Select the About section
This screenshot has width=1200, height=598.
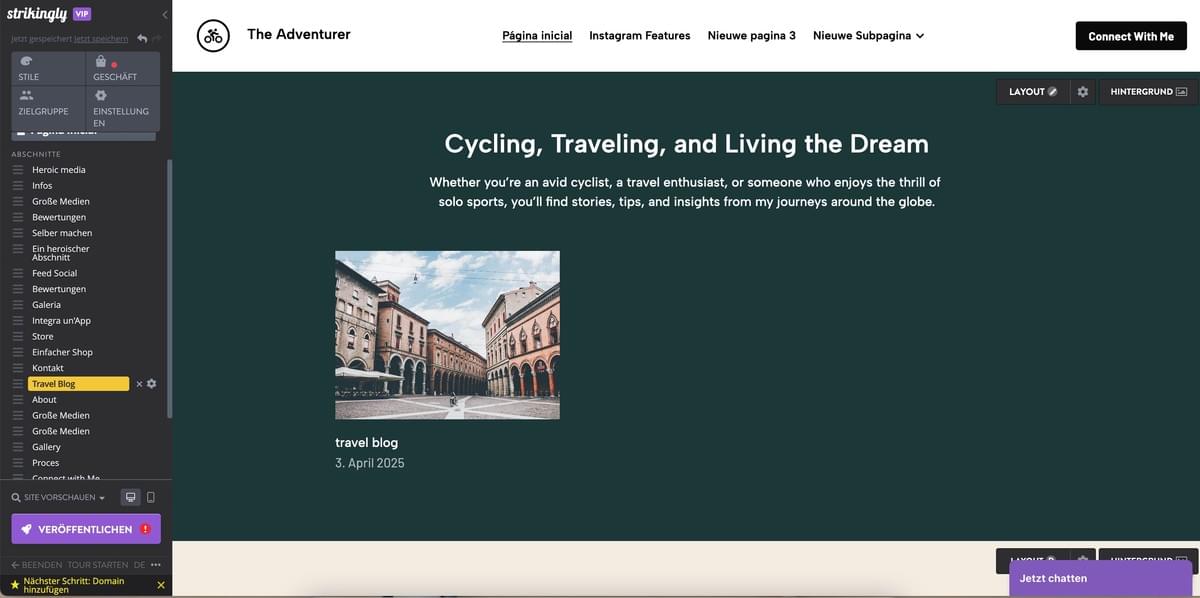(44, 400)
